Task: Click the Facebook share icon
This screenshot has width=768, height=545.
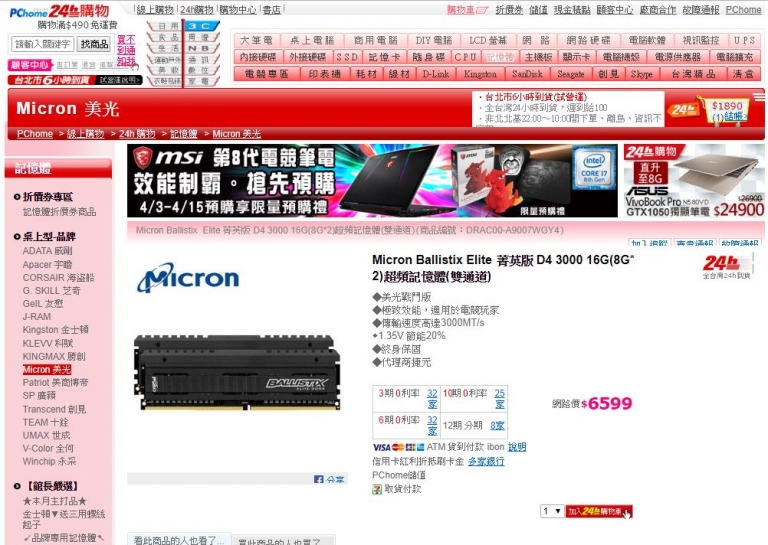Action: (318, 479)
